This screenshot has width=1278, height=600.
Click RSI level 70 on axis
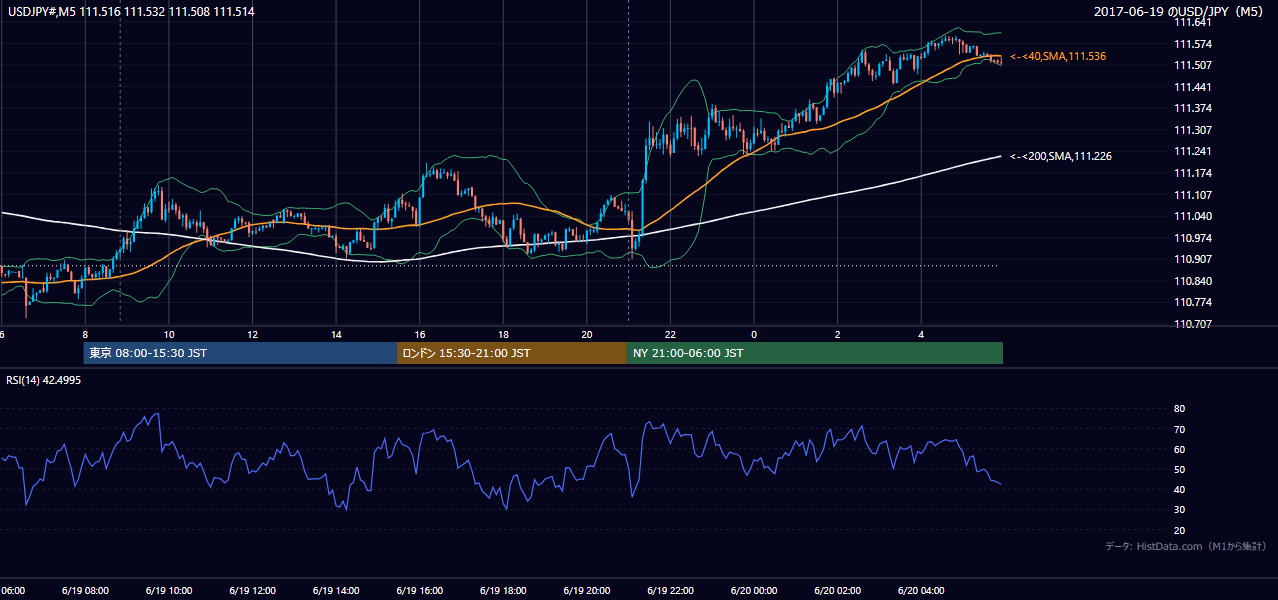pos(1180,429)
